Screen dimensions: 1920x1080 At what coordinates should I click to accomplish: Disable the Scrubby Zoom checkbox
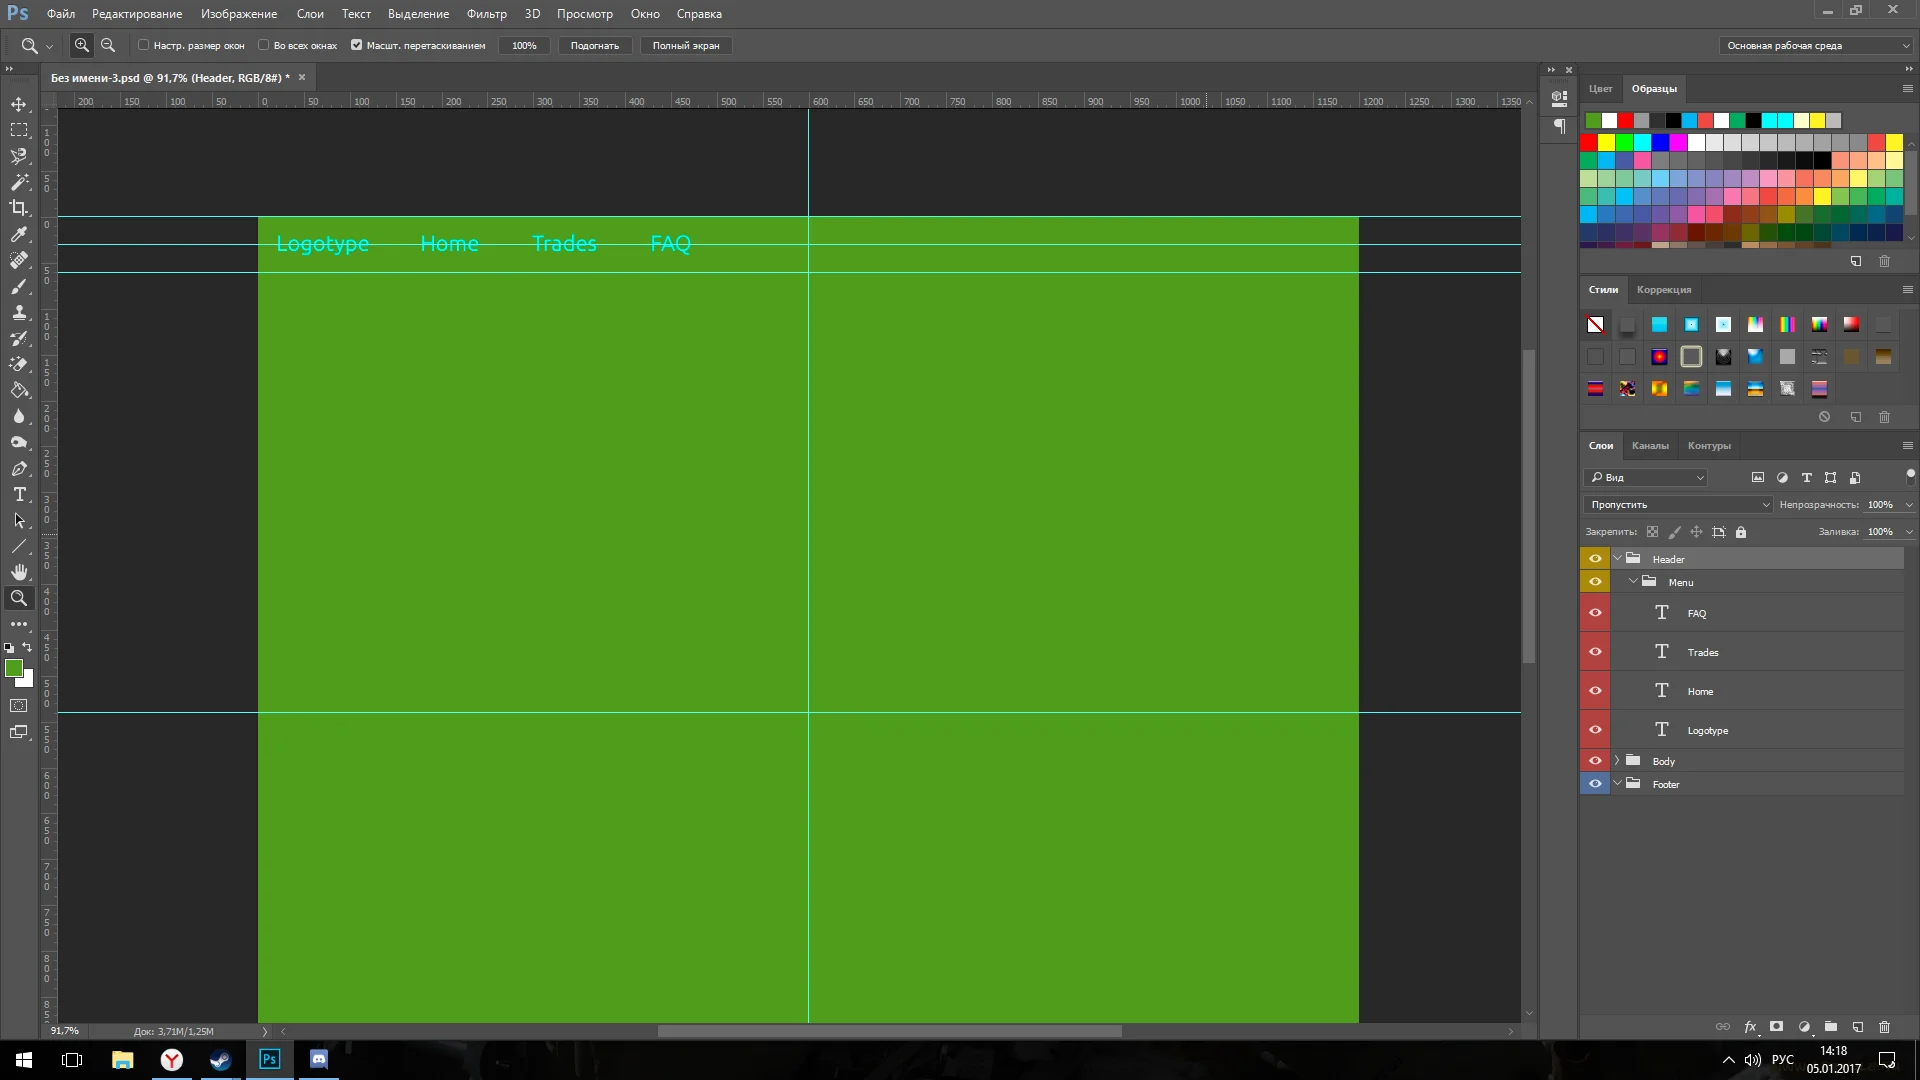(357, 45)
